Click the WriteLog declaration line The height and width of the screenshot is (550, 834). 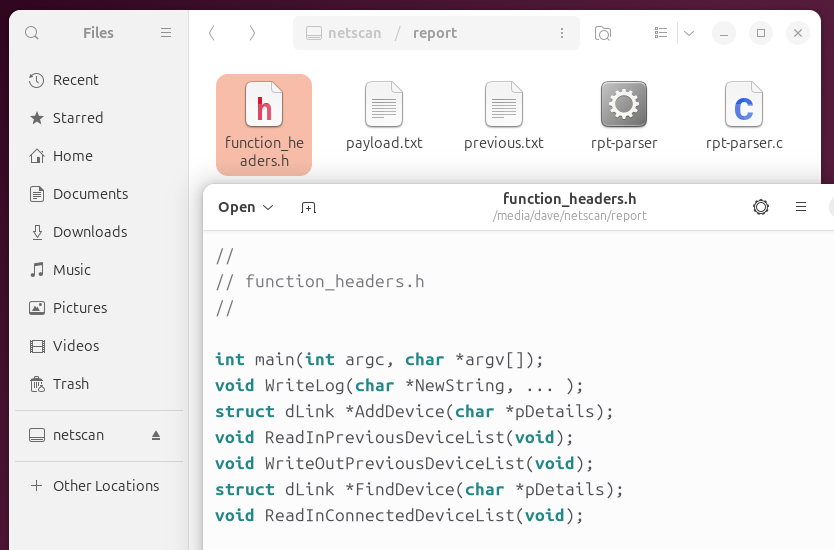[399, 386]
